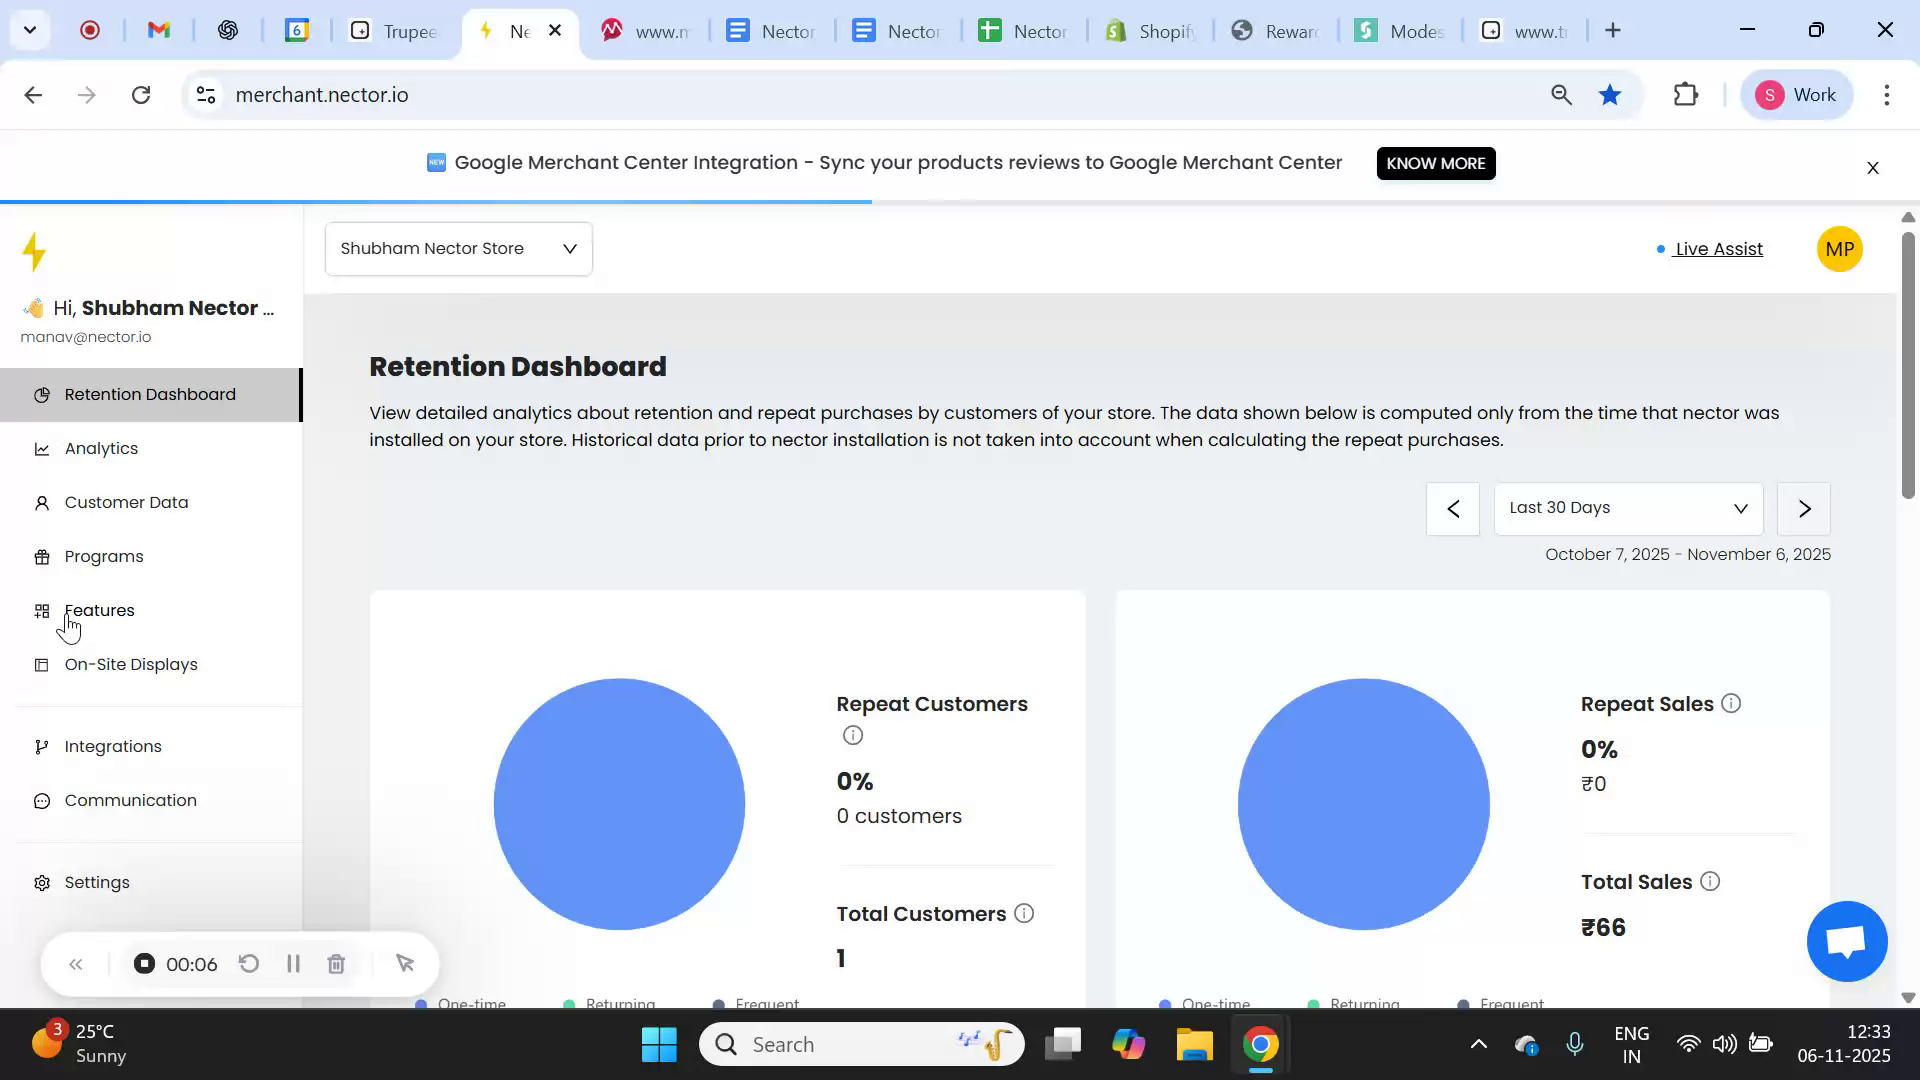Select Analytics in the sidebar
This screenshot has height=1080, width=1920.
[x=100, y=448]
